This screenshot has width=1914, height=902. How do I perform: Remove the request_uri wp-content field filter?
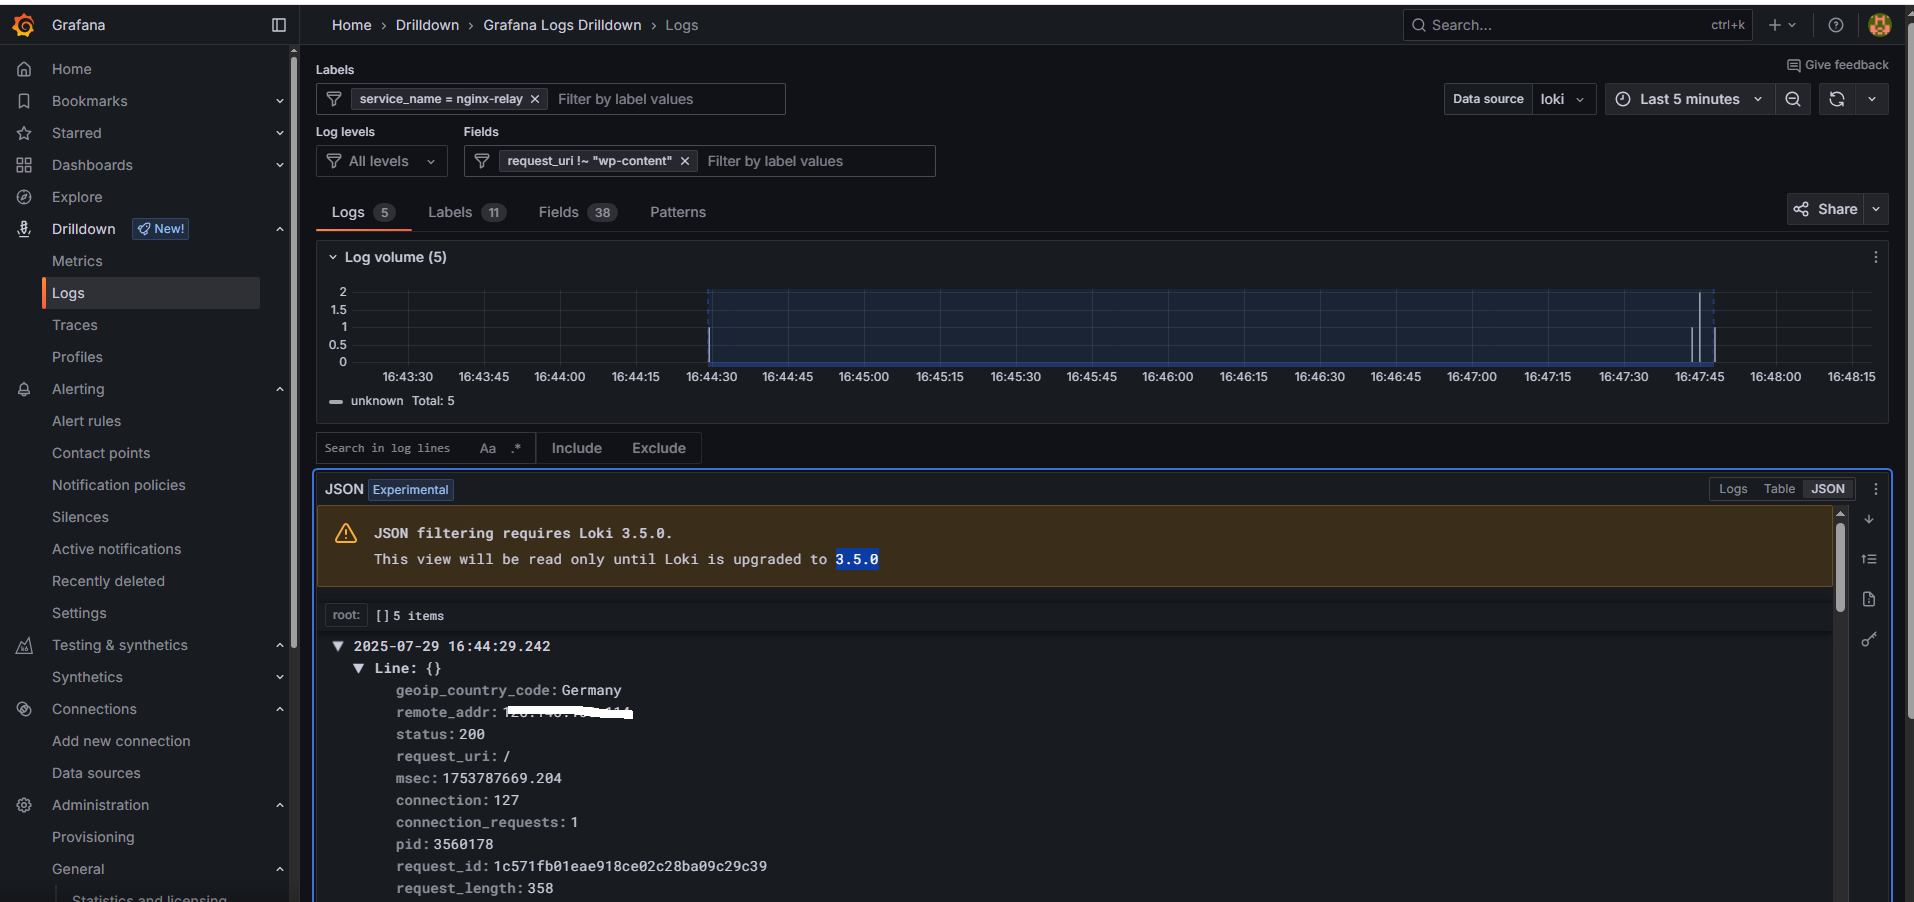click(x=685, y=161)
